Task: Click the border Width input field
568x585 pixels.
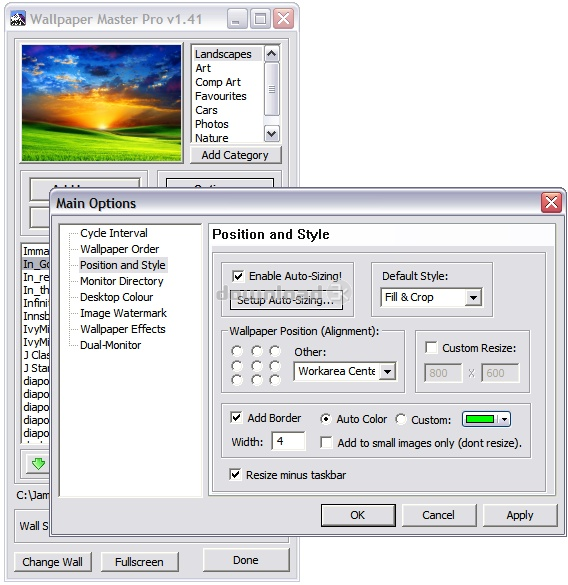Action: pos(288,441)
